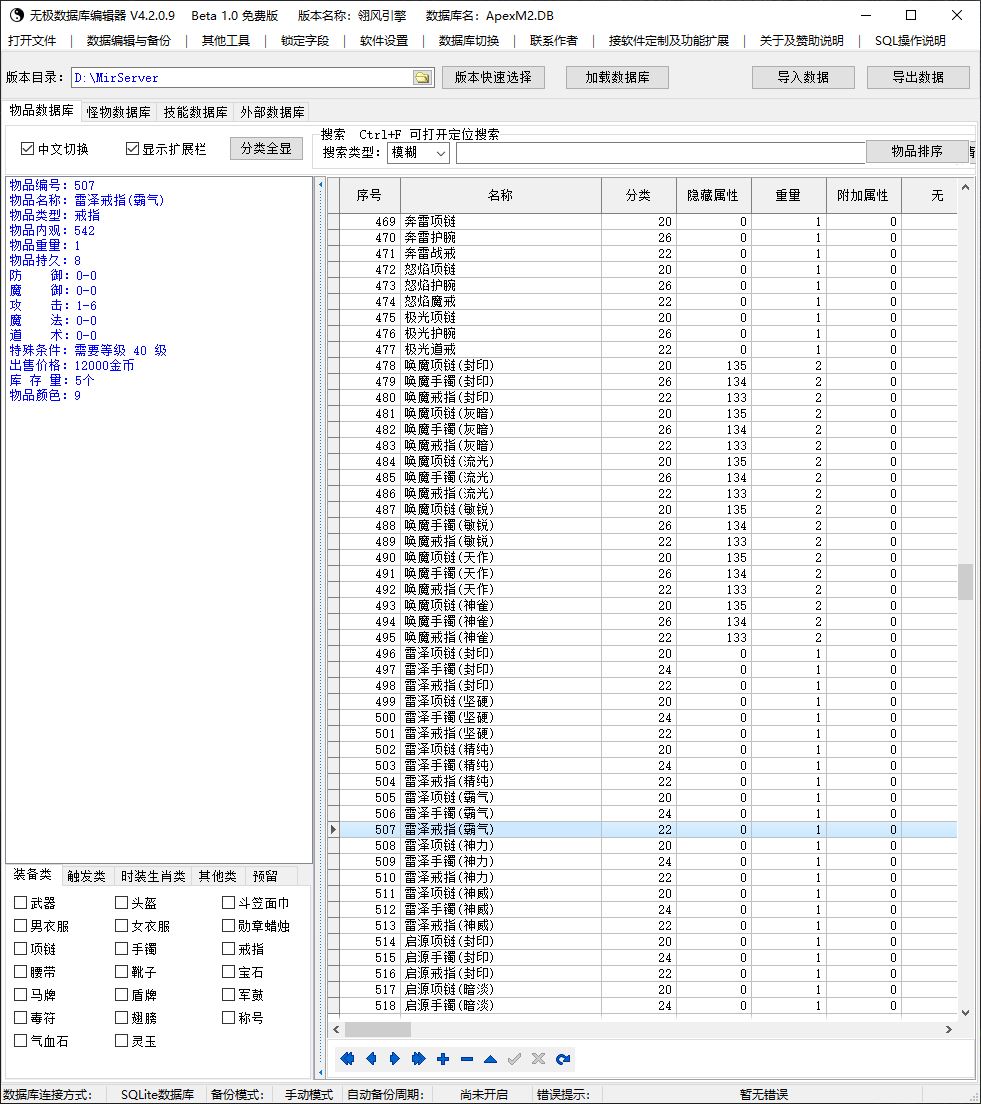Click the 版本快速选择 button

493,77
